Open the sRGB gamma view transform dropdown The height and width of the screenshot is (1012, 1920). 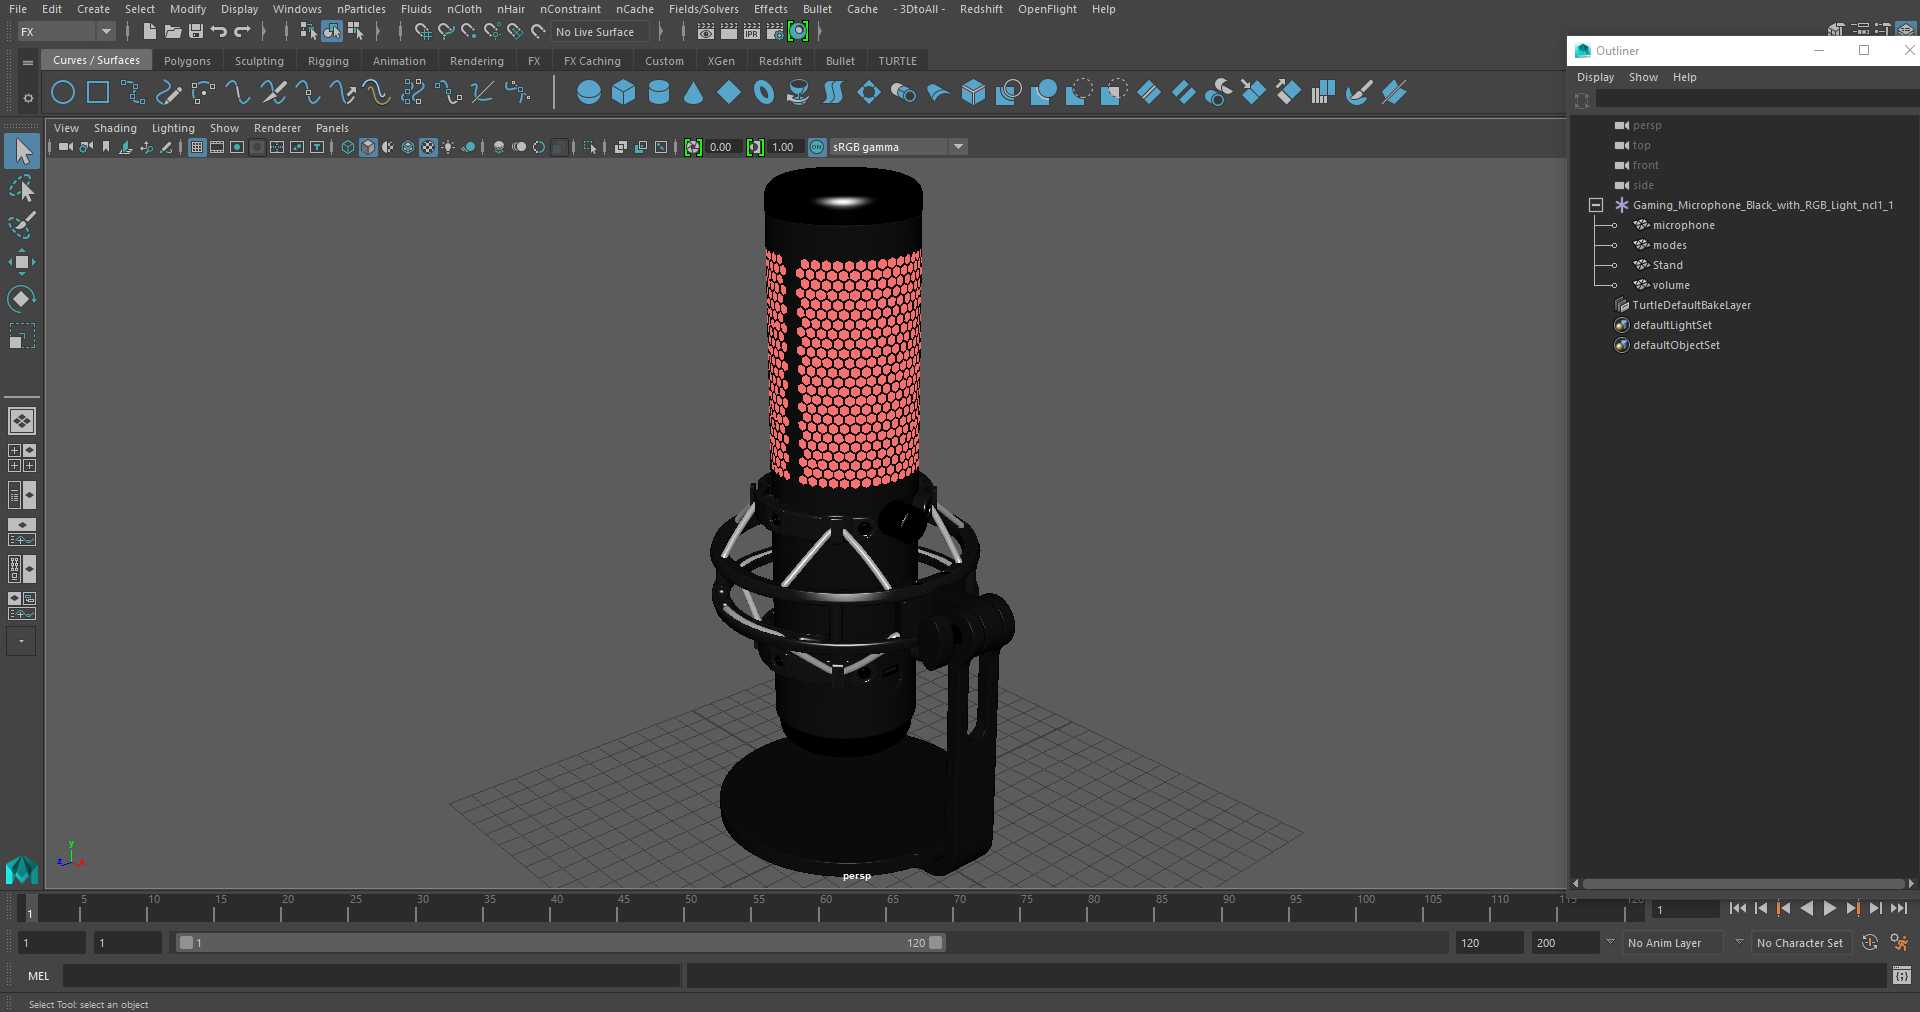(898, 147)
